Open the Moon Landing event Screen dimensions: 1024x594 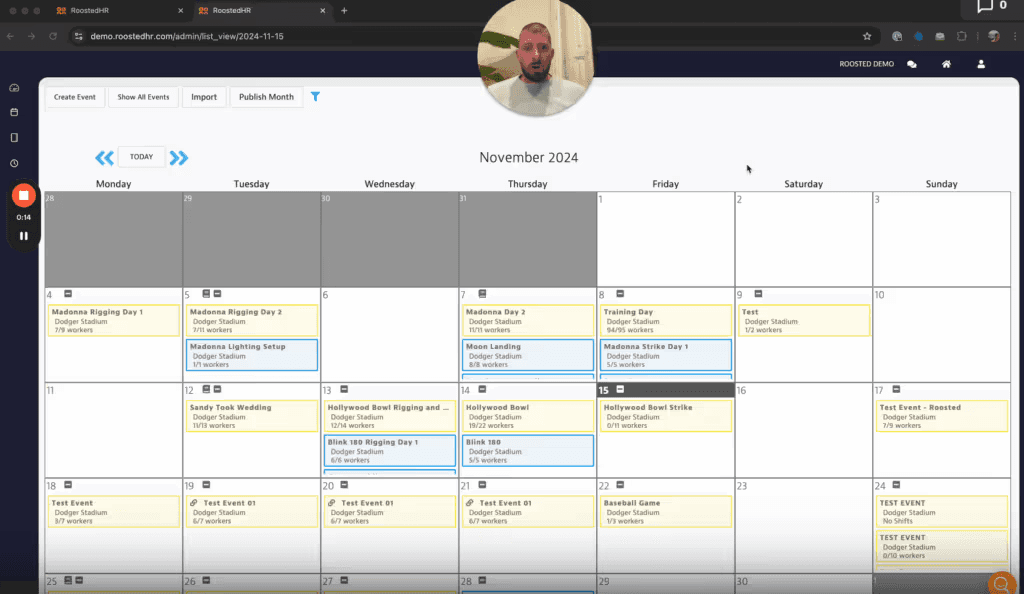tap(528, 355)
